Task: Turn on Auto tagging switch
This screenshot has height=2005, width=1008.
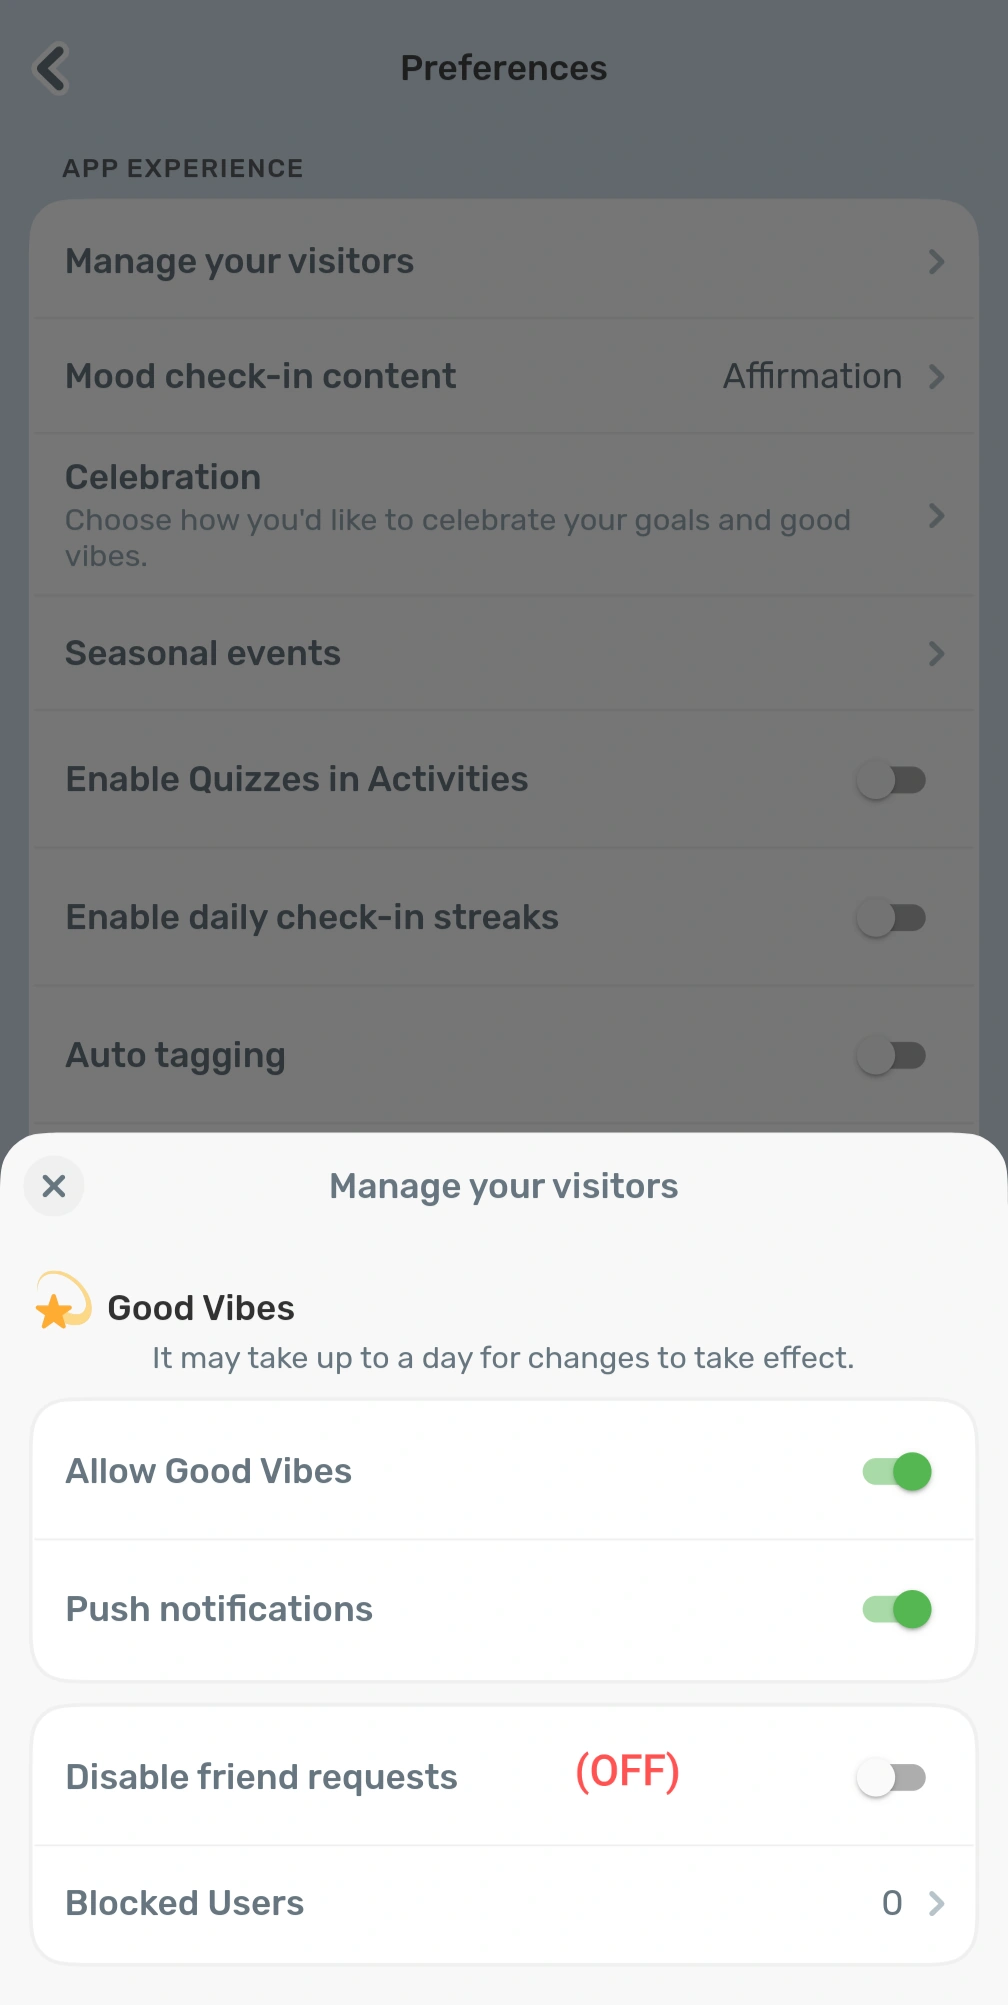Action: coord(890,1056)
